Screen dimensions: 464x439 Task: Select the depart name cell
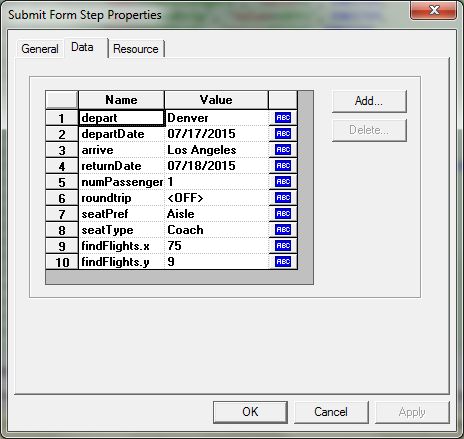click(x=122, y=118)
